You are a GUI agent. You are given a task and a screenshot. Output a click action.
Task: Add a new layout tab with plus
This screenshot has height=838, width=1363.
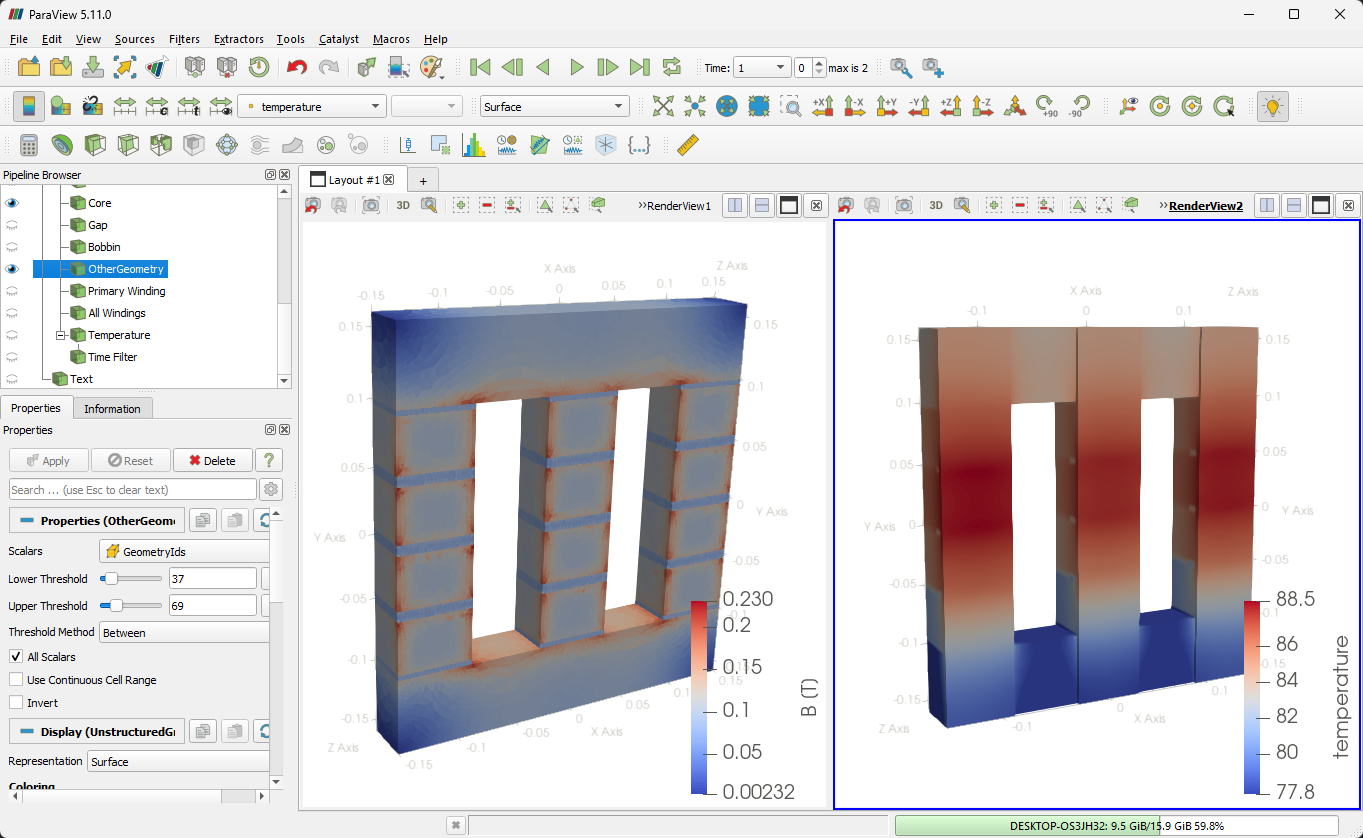pyautogui.click(x=423, y=180)
